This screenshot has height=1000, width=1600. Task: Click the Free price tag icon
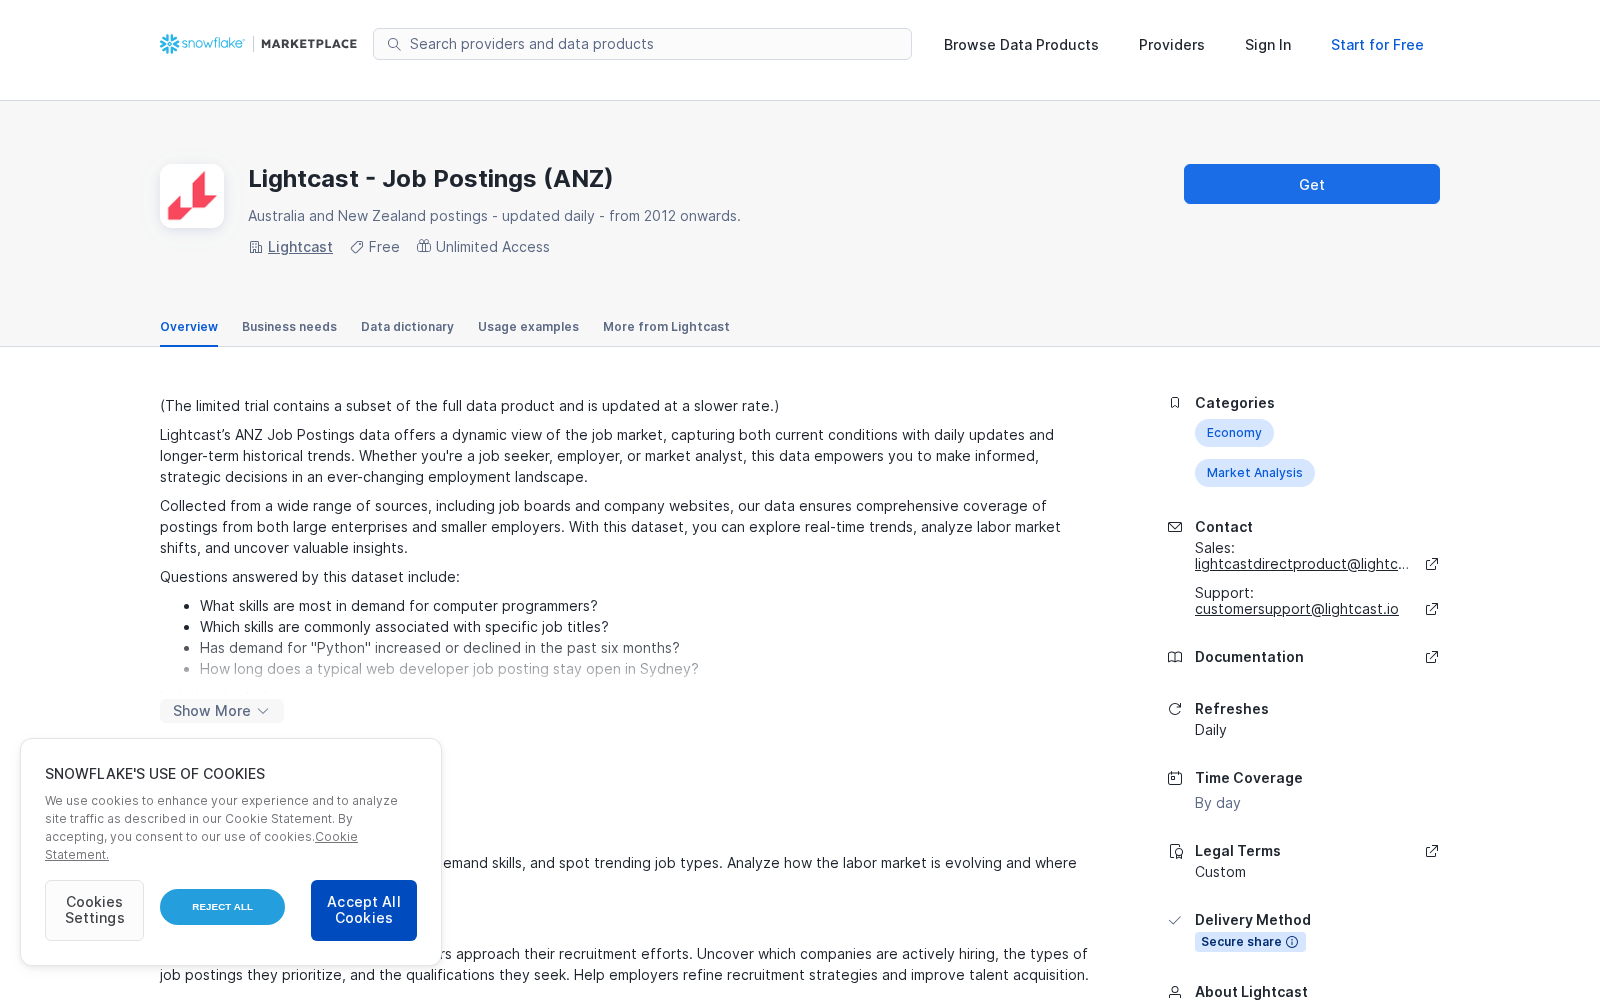(x=357, y=247)
